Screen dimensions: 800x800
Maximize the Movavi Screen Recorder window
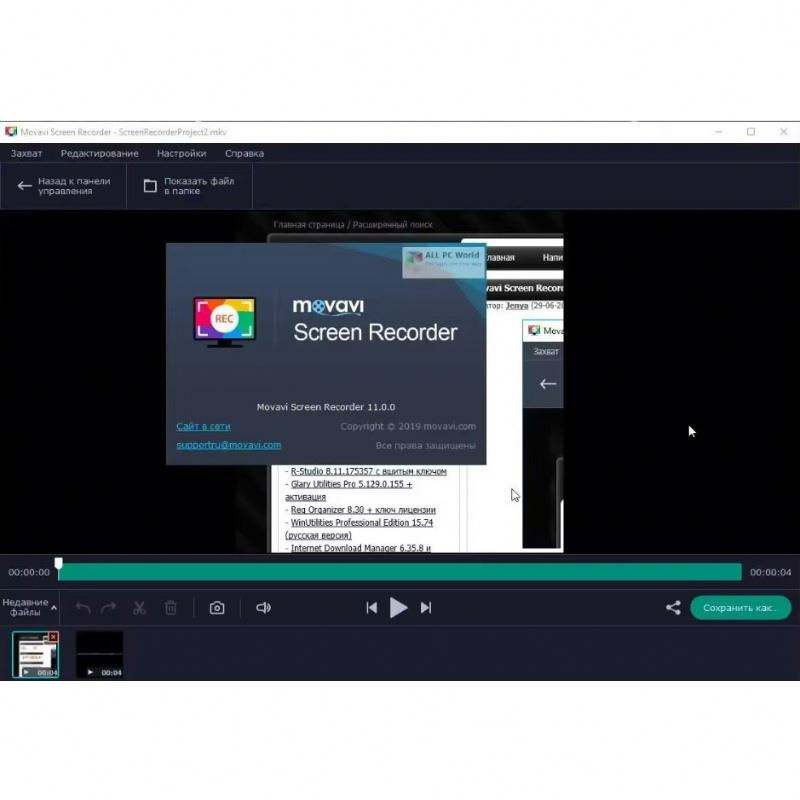tap(751, 132)
